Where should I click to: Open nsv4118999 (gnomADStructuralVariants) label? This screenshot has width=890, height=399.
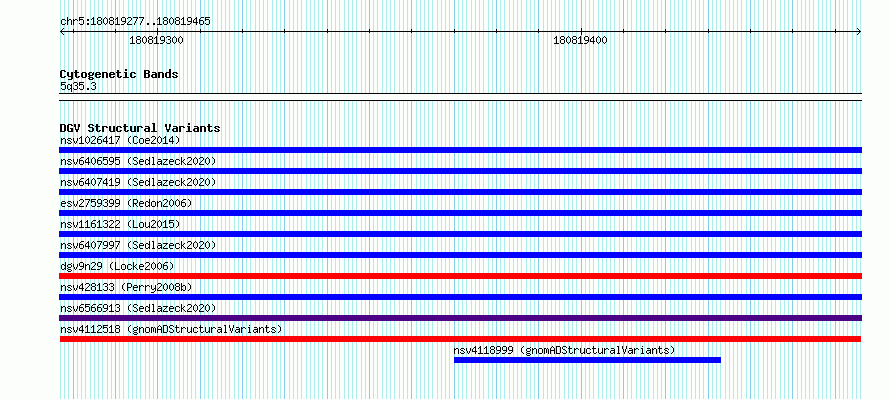click(x=564, y=350)
